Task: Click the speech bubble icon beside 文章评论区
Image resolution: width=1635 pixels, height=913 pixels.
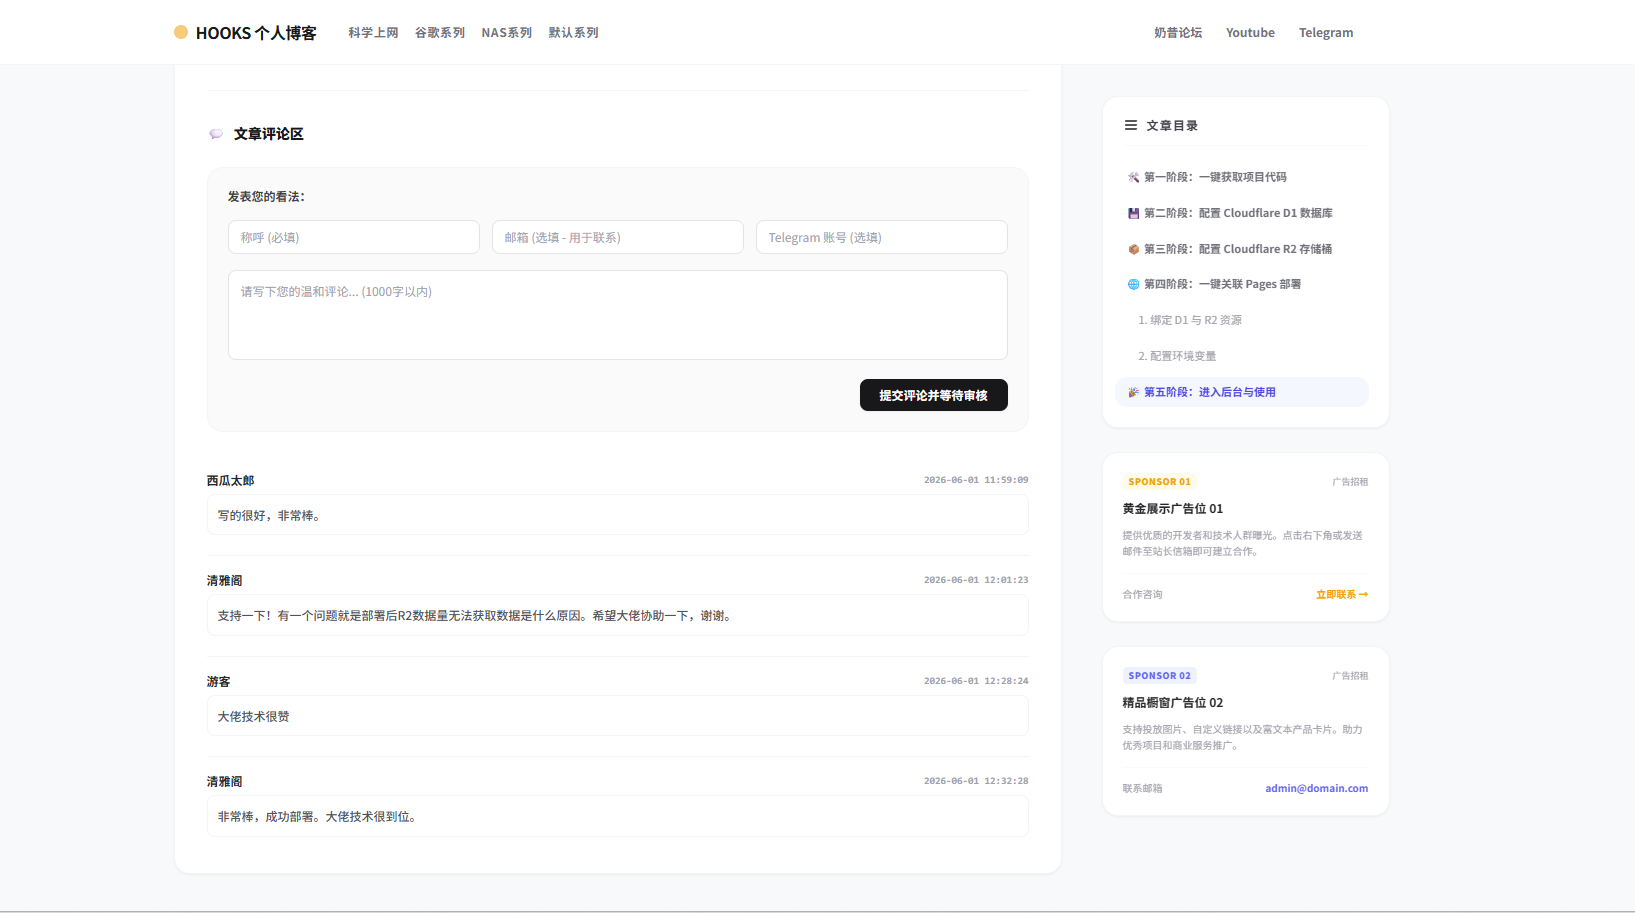Action: (x=216, y=134)
